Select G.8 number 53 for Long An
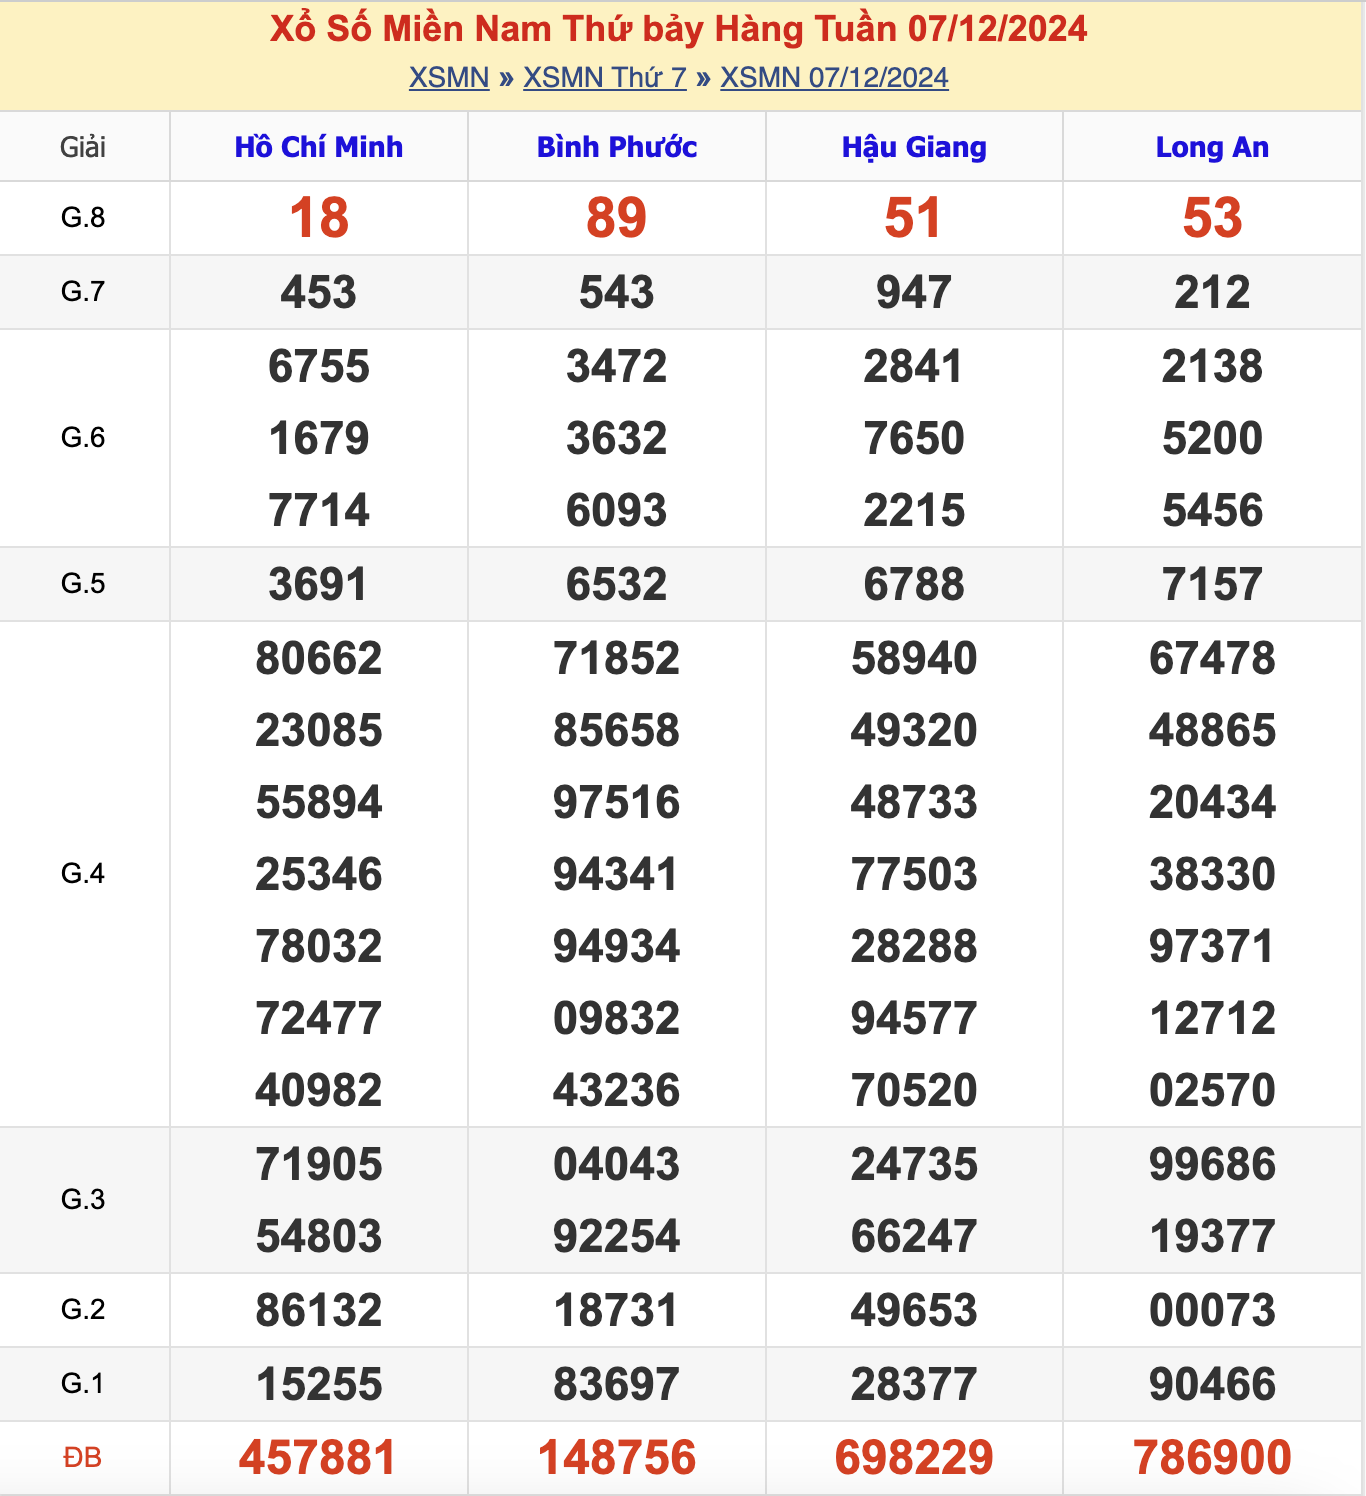 click(x=1212, y=218)
